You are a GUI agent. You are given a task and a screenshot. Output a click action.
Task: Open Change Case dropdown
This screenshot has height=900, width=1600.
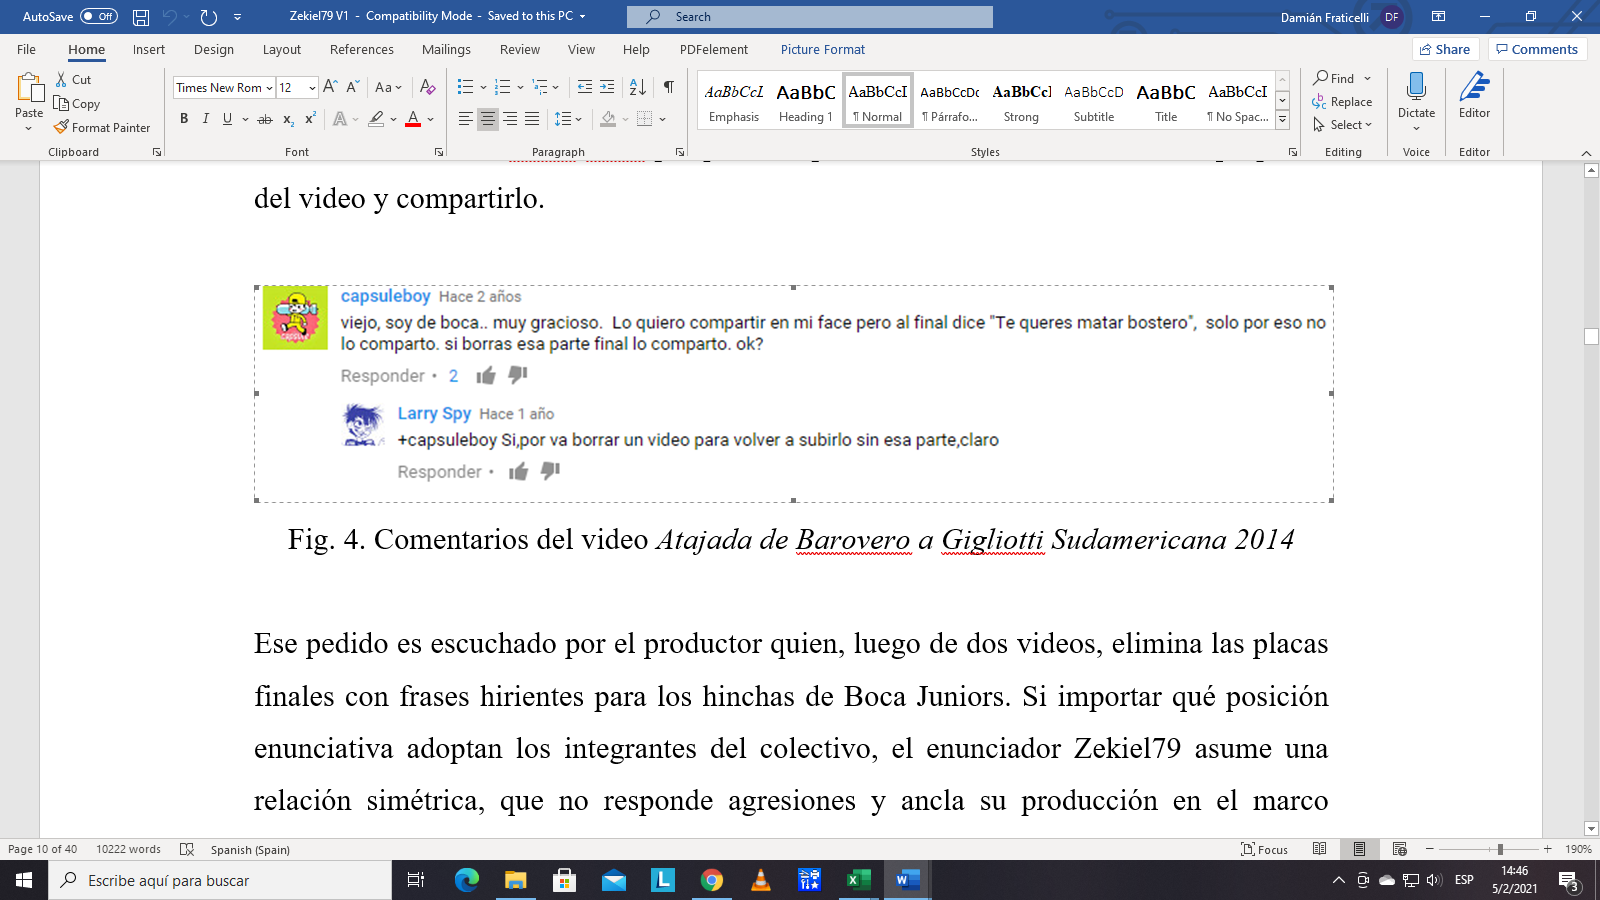point(388,87)
